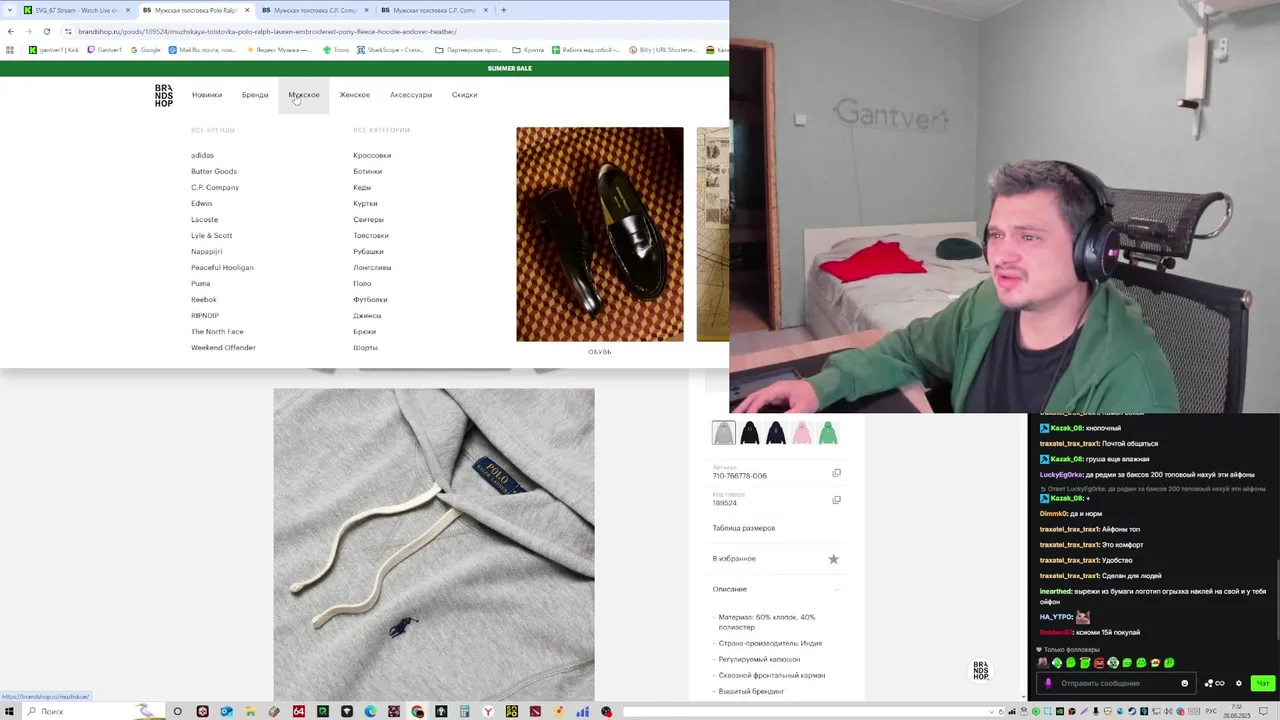Click the chat message input field

(x=1116, y=683)
